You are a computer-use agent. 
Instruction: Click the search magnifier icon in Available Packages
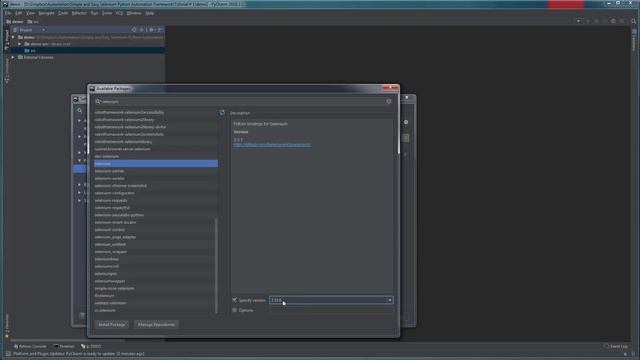98,101
